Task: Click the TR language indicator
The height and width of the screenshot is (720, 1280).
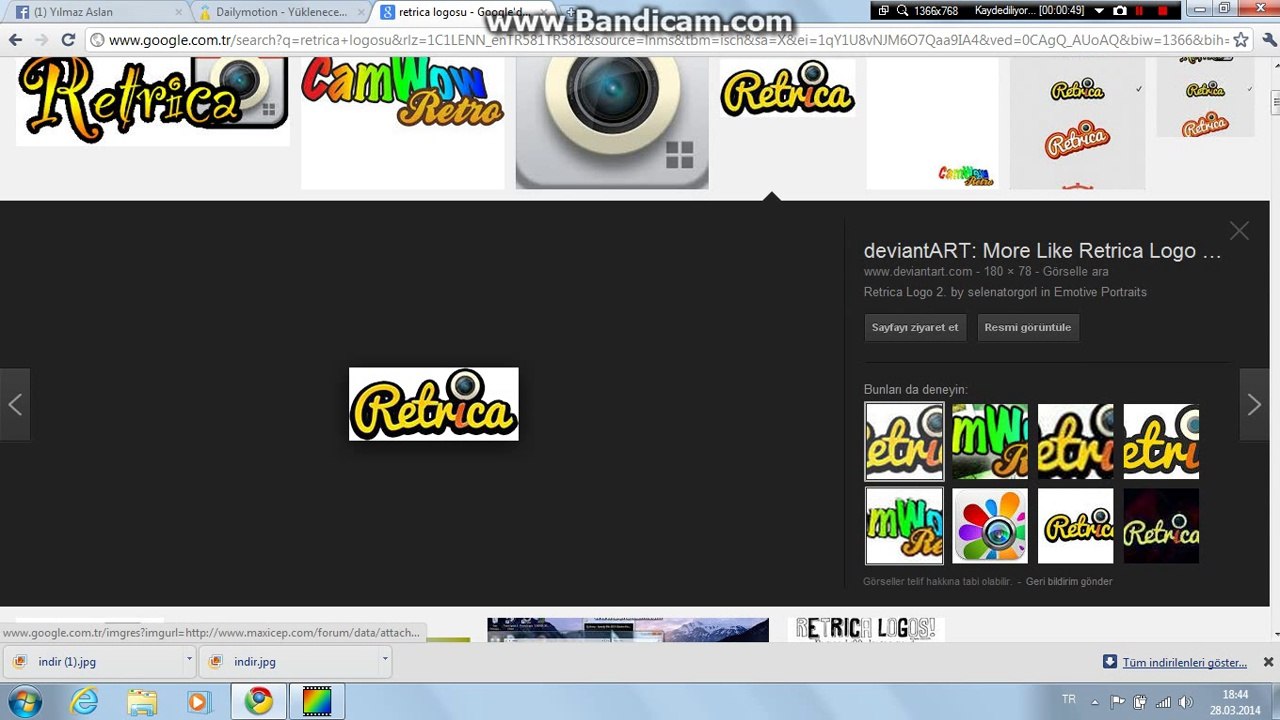Action: pos(1069,700)
